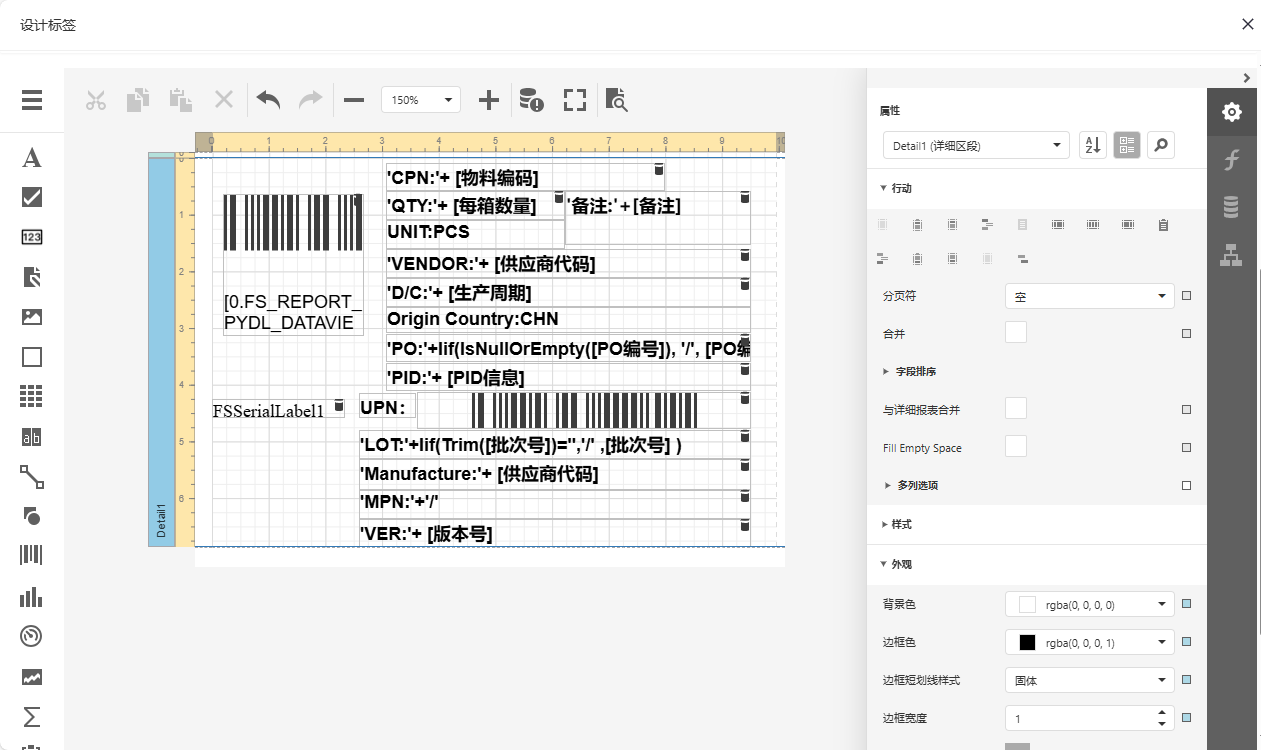Toggle the Fill Empty Space checkbox

[x=1016, y=447]
